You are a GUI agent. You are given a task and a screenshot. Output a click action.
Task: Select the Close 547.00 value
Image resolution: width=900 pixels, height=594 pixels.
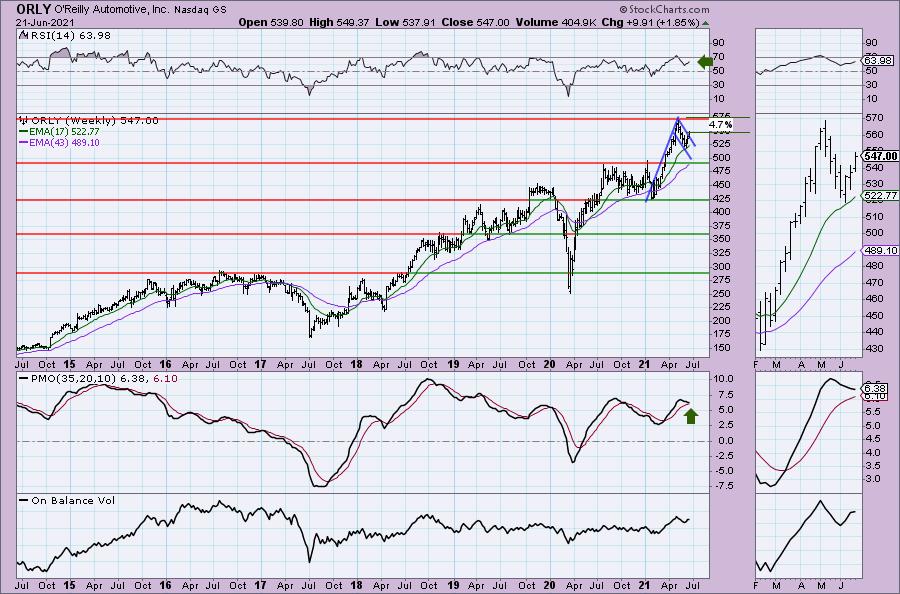(476, 22)
